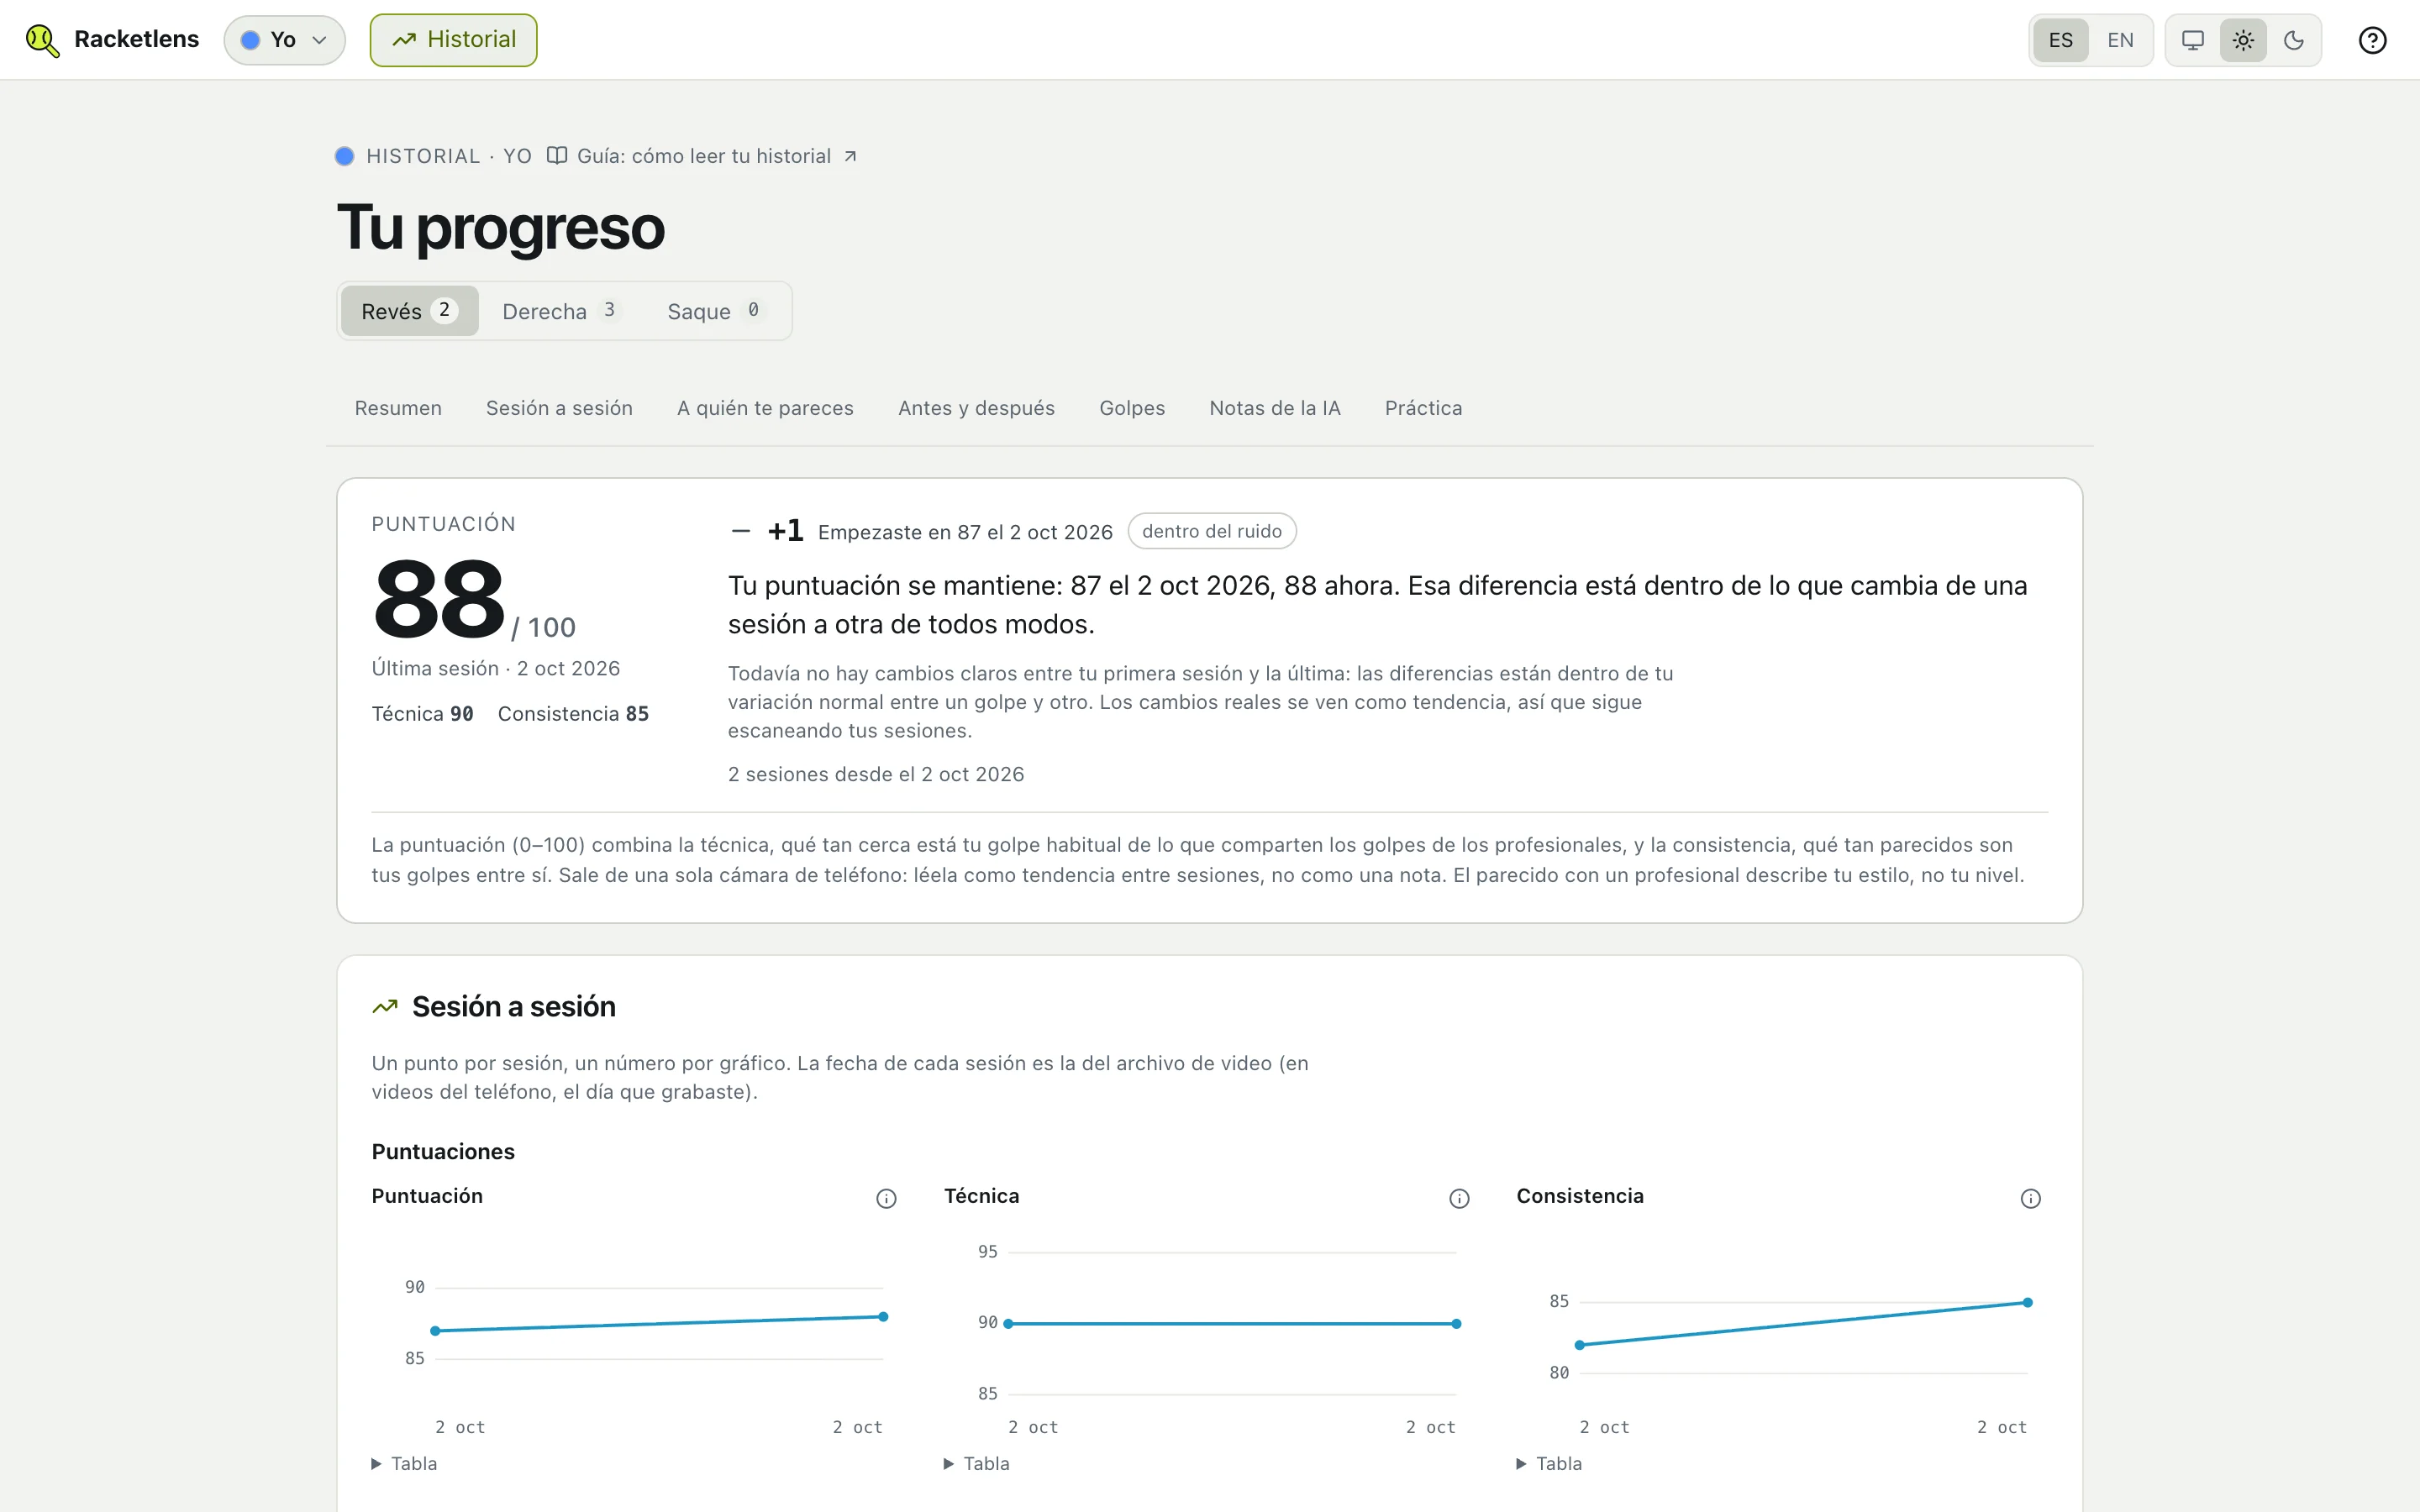The image size is (2420, 1512).
Task: Switch language to EN
Action: tap(2120, 40)
